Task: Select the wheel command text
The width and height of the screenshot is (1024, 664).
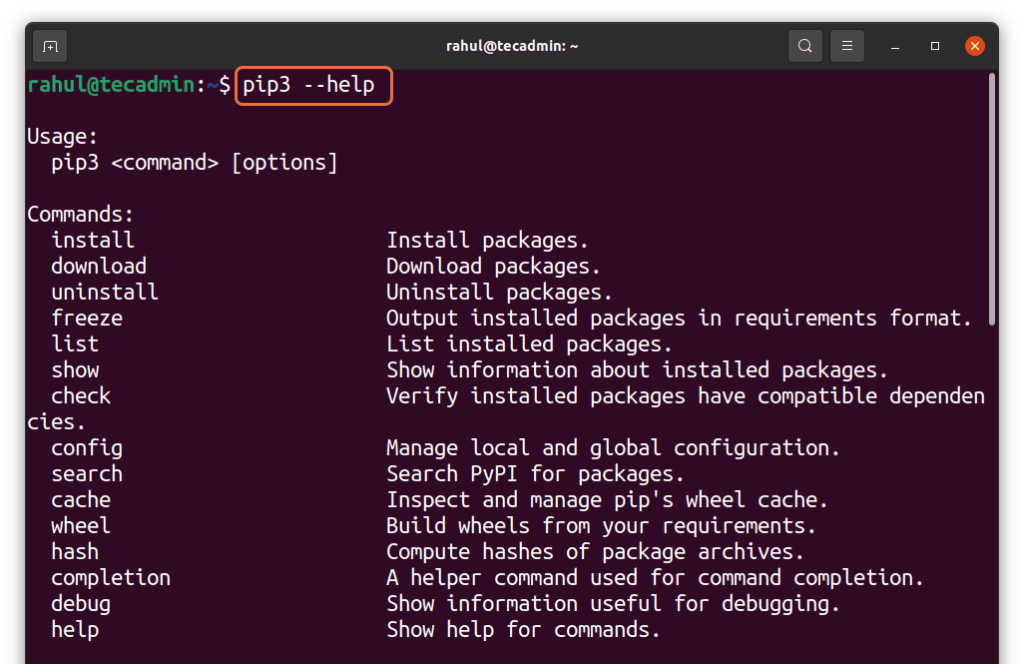Action: click(80, 525)
